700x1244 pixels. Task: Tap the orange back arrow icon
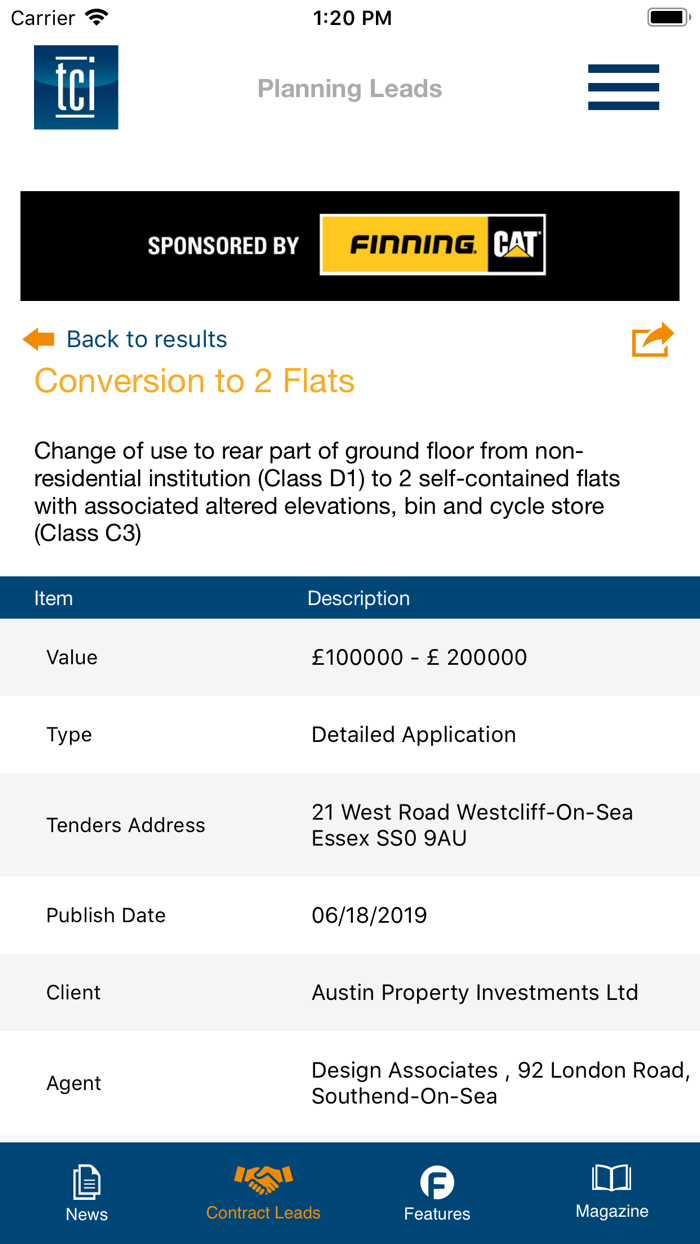(37, 339)
